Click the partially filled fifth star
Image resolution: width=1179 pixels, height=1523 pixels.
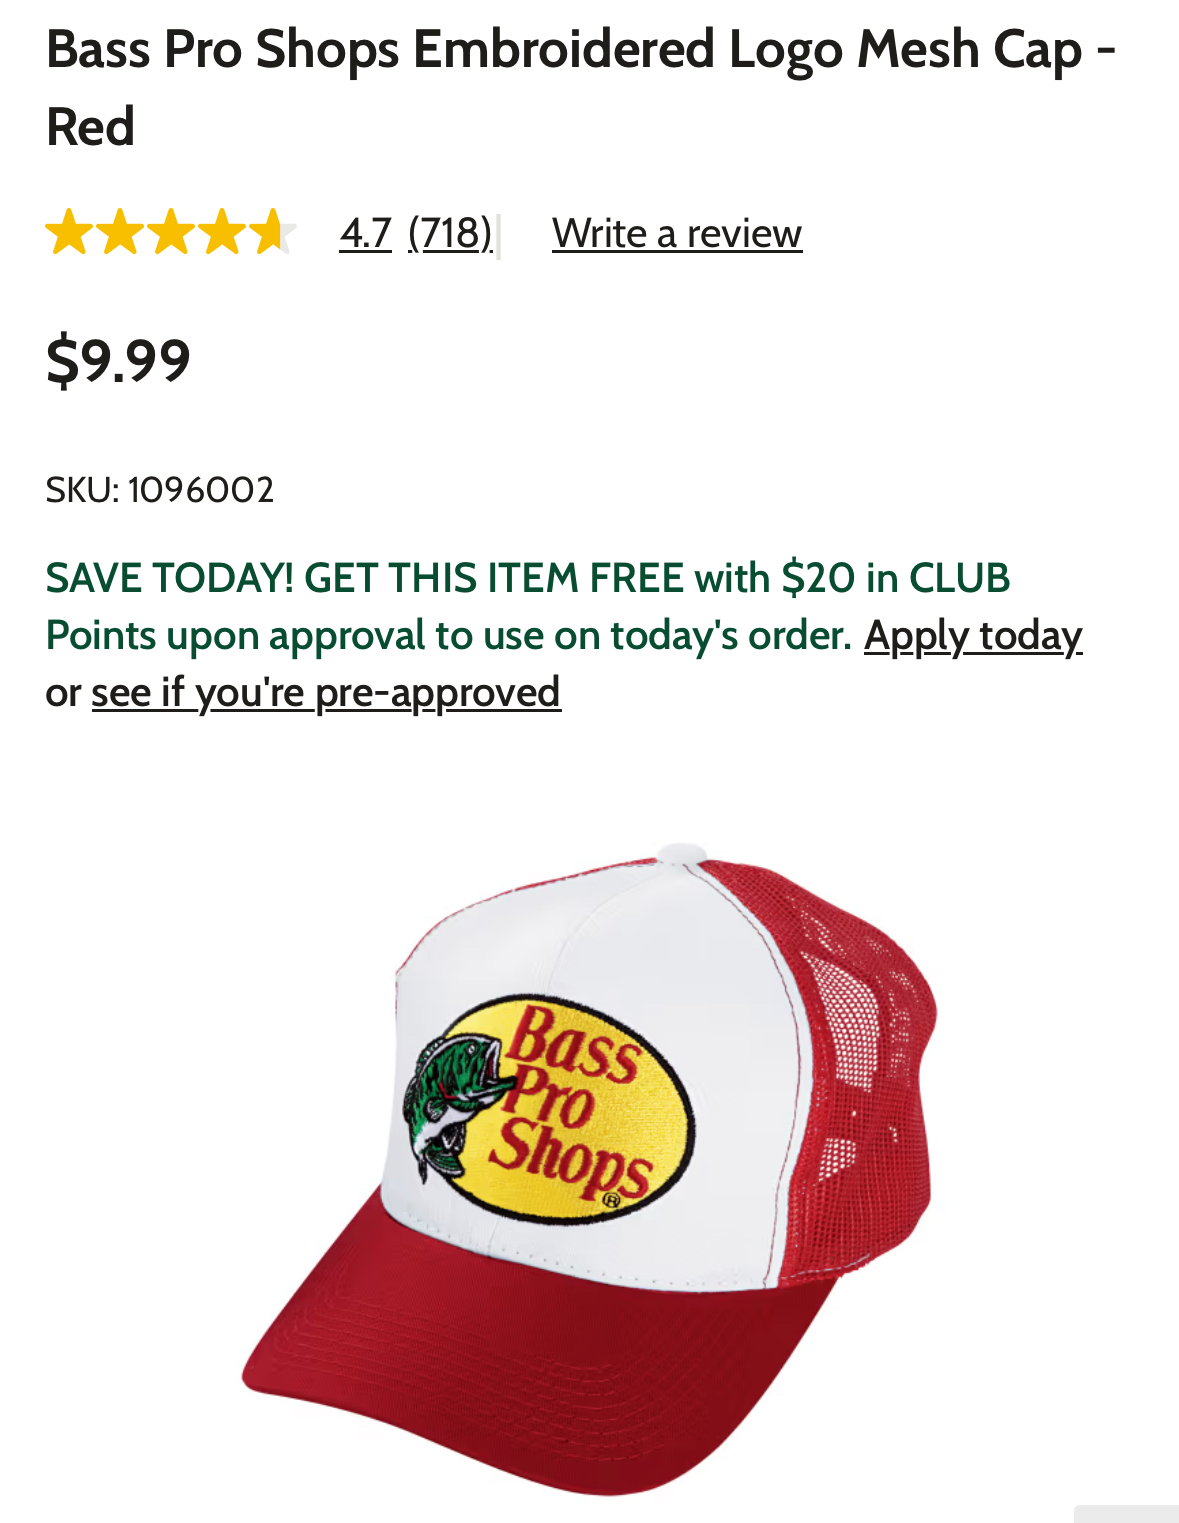pyautogui.click(x=272, y=232)
